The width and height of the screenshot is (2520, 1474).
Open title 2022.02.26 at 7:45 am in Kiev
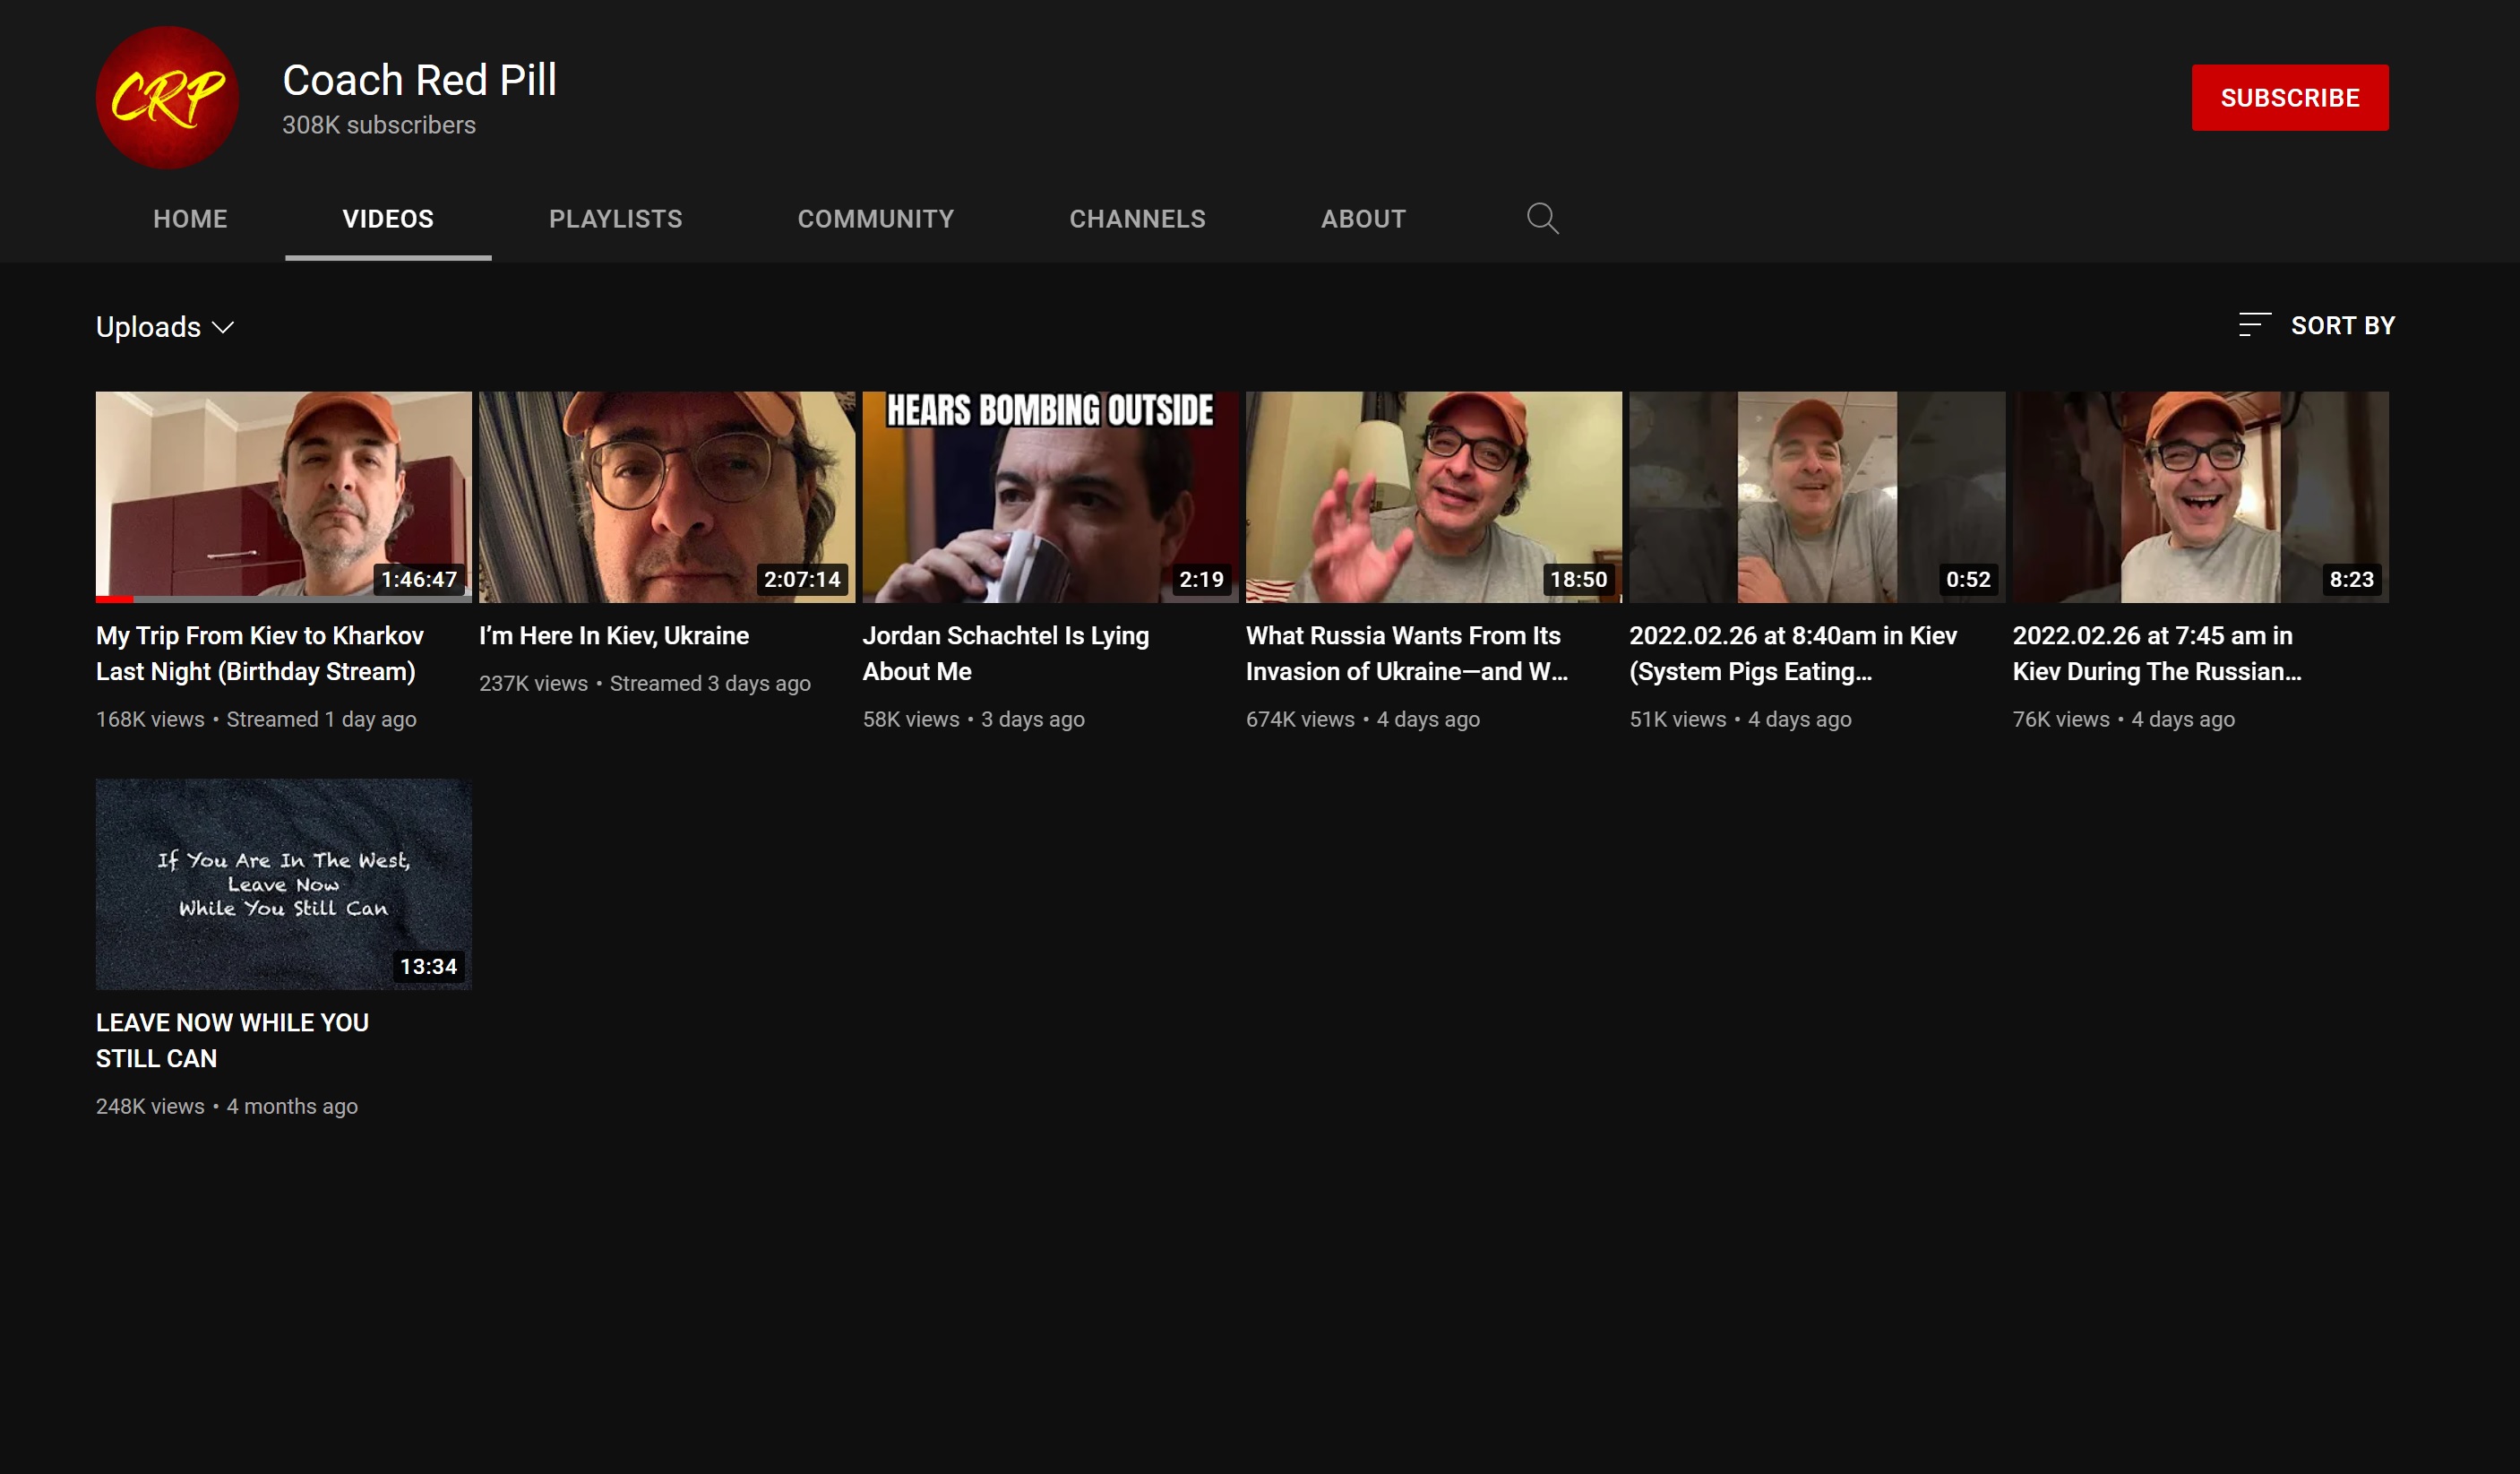2157,653
